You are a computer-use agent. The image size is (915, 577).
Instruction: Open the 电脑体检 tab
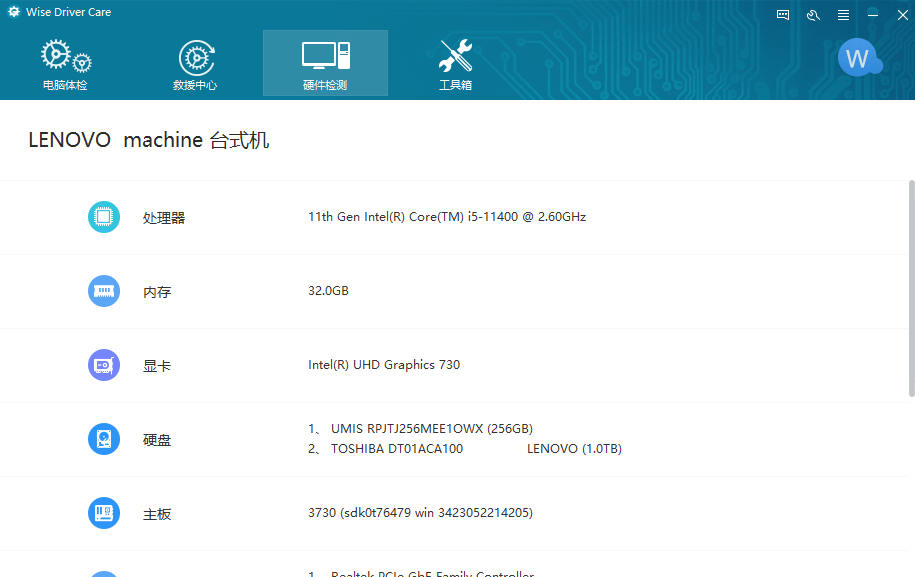65,65
